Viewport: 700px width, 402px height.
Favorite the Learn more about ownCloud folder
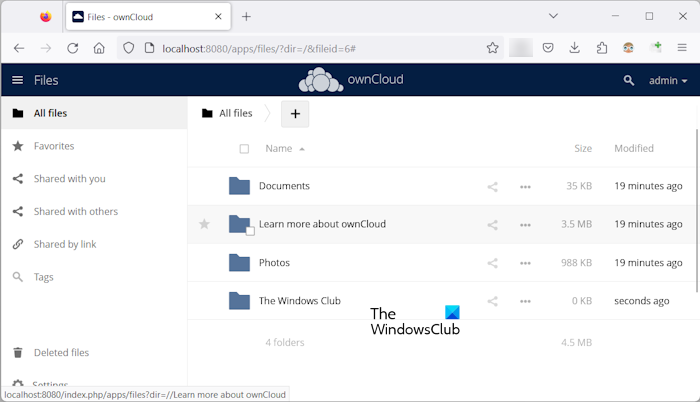tap(204, 224)
